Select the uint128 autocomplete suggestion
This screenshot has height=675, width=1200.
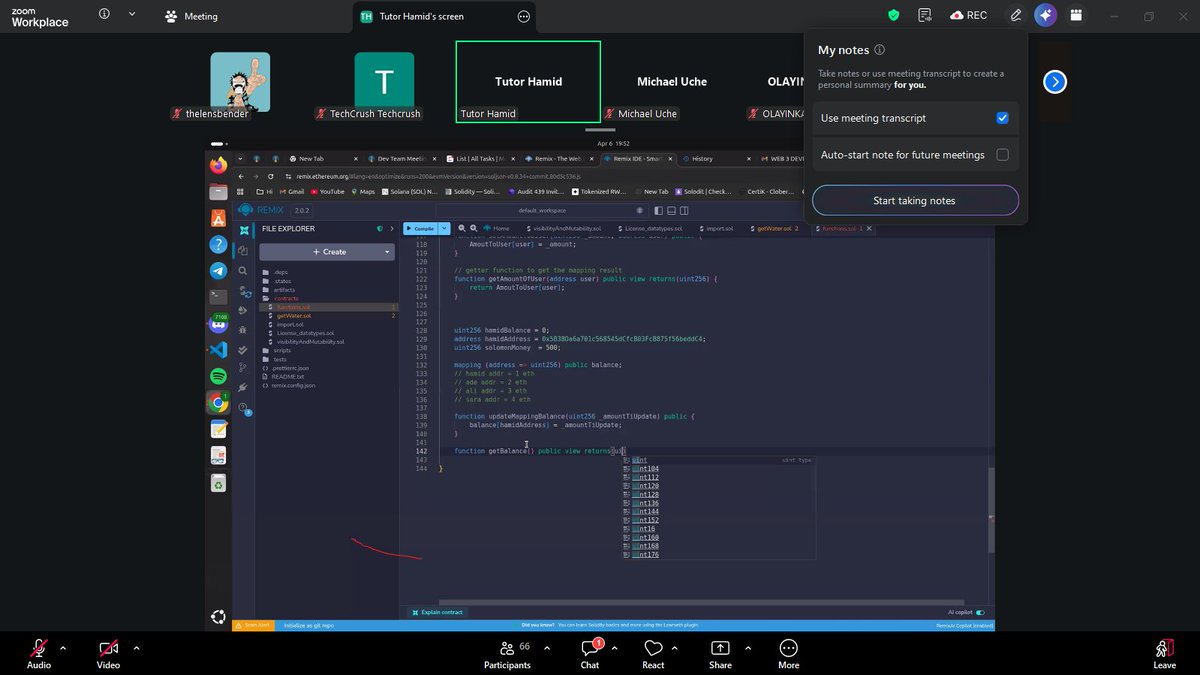point(645,494)
